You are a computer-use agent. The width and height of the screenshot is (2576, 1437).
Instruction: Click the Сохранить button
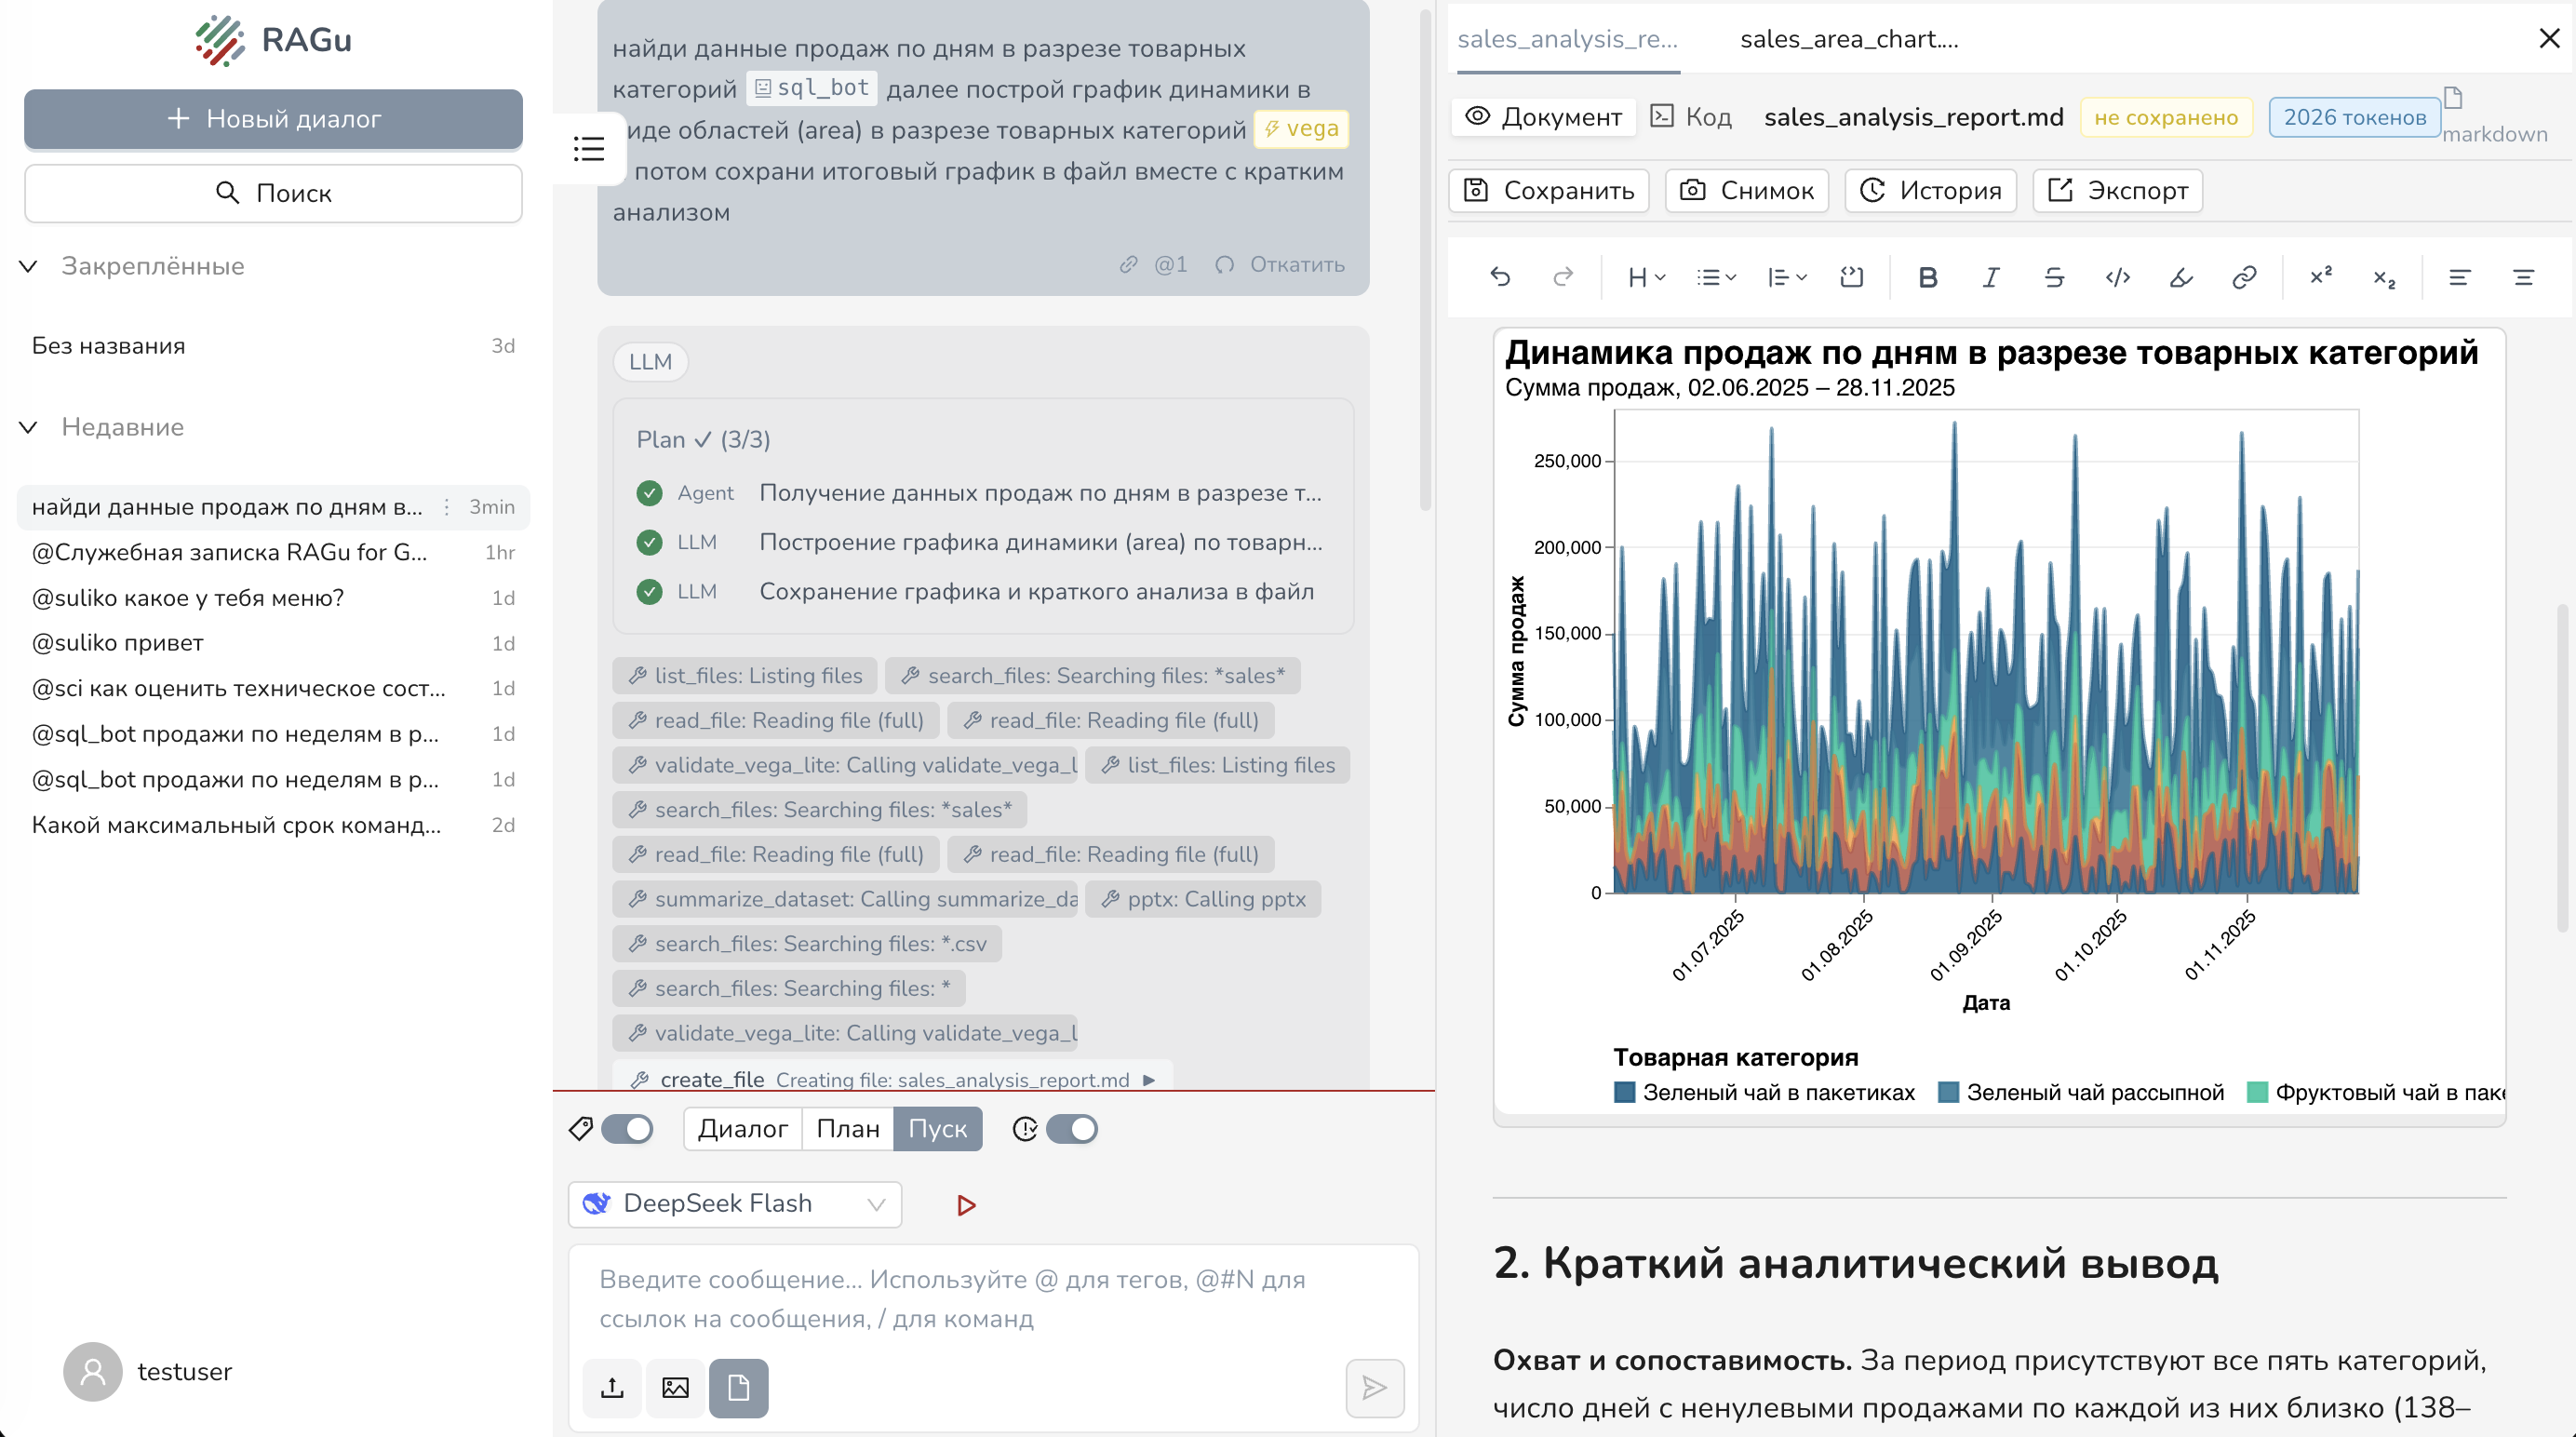pos(1549,190)
